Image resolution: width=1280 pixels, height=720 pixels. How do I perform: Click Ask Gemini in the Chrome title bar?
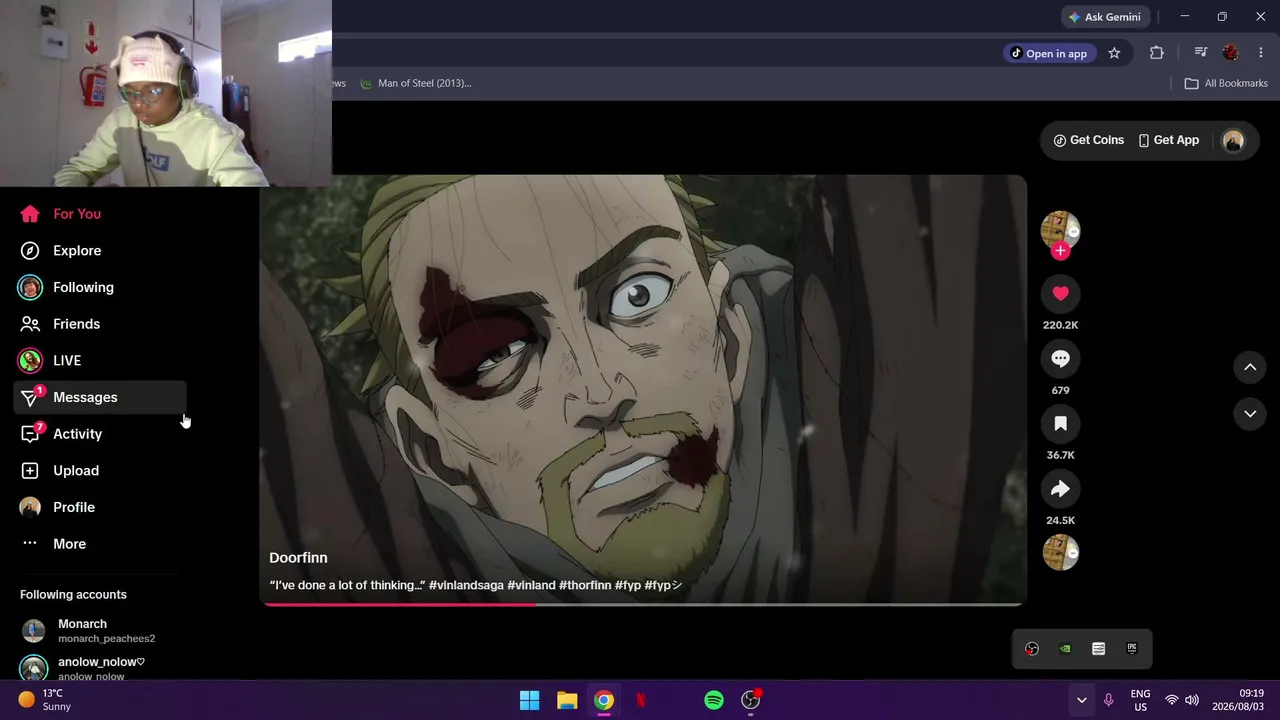tap(1104, 17)
